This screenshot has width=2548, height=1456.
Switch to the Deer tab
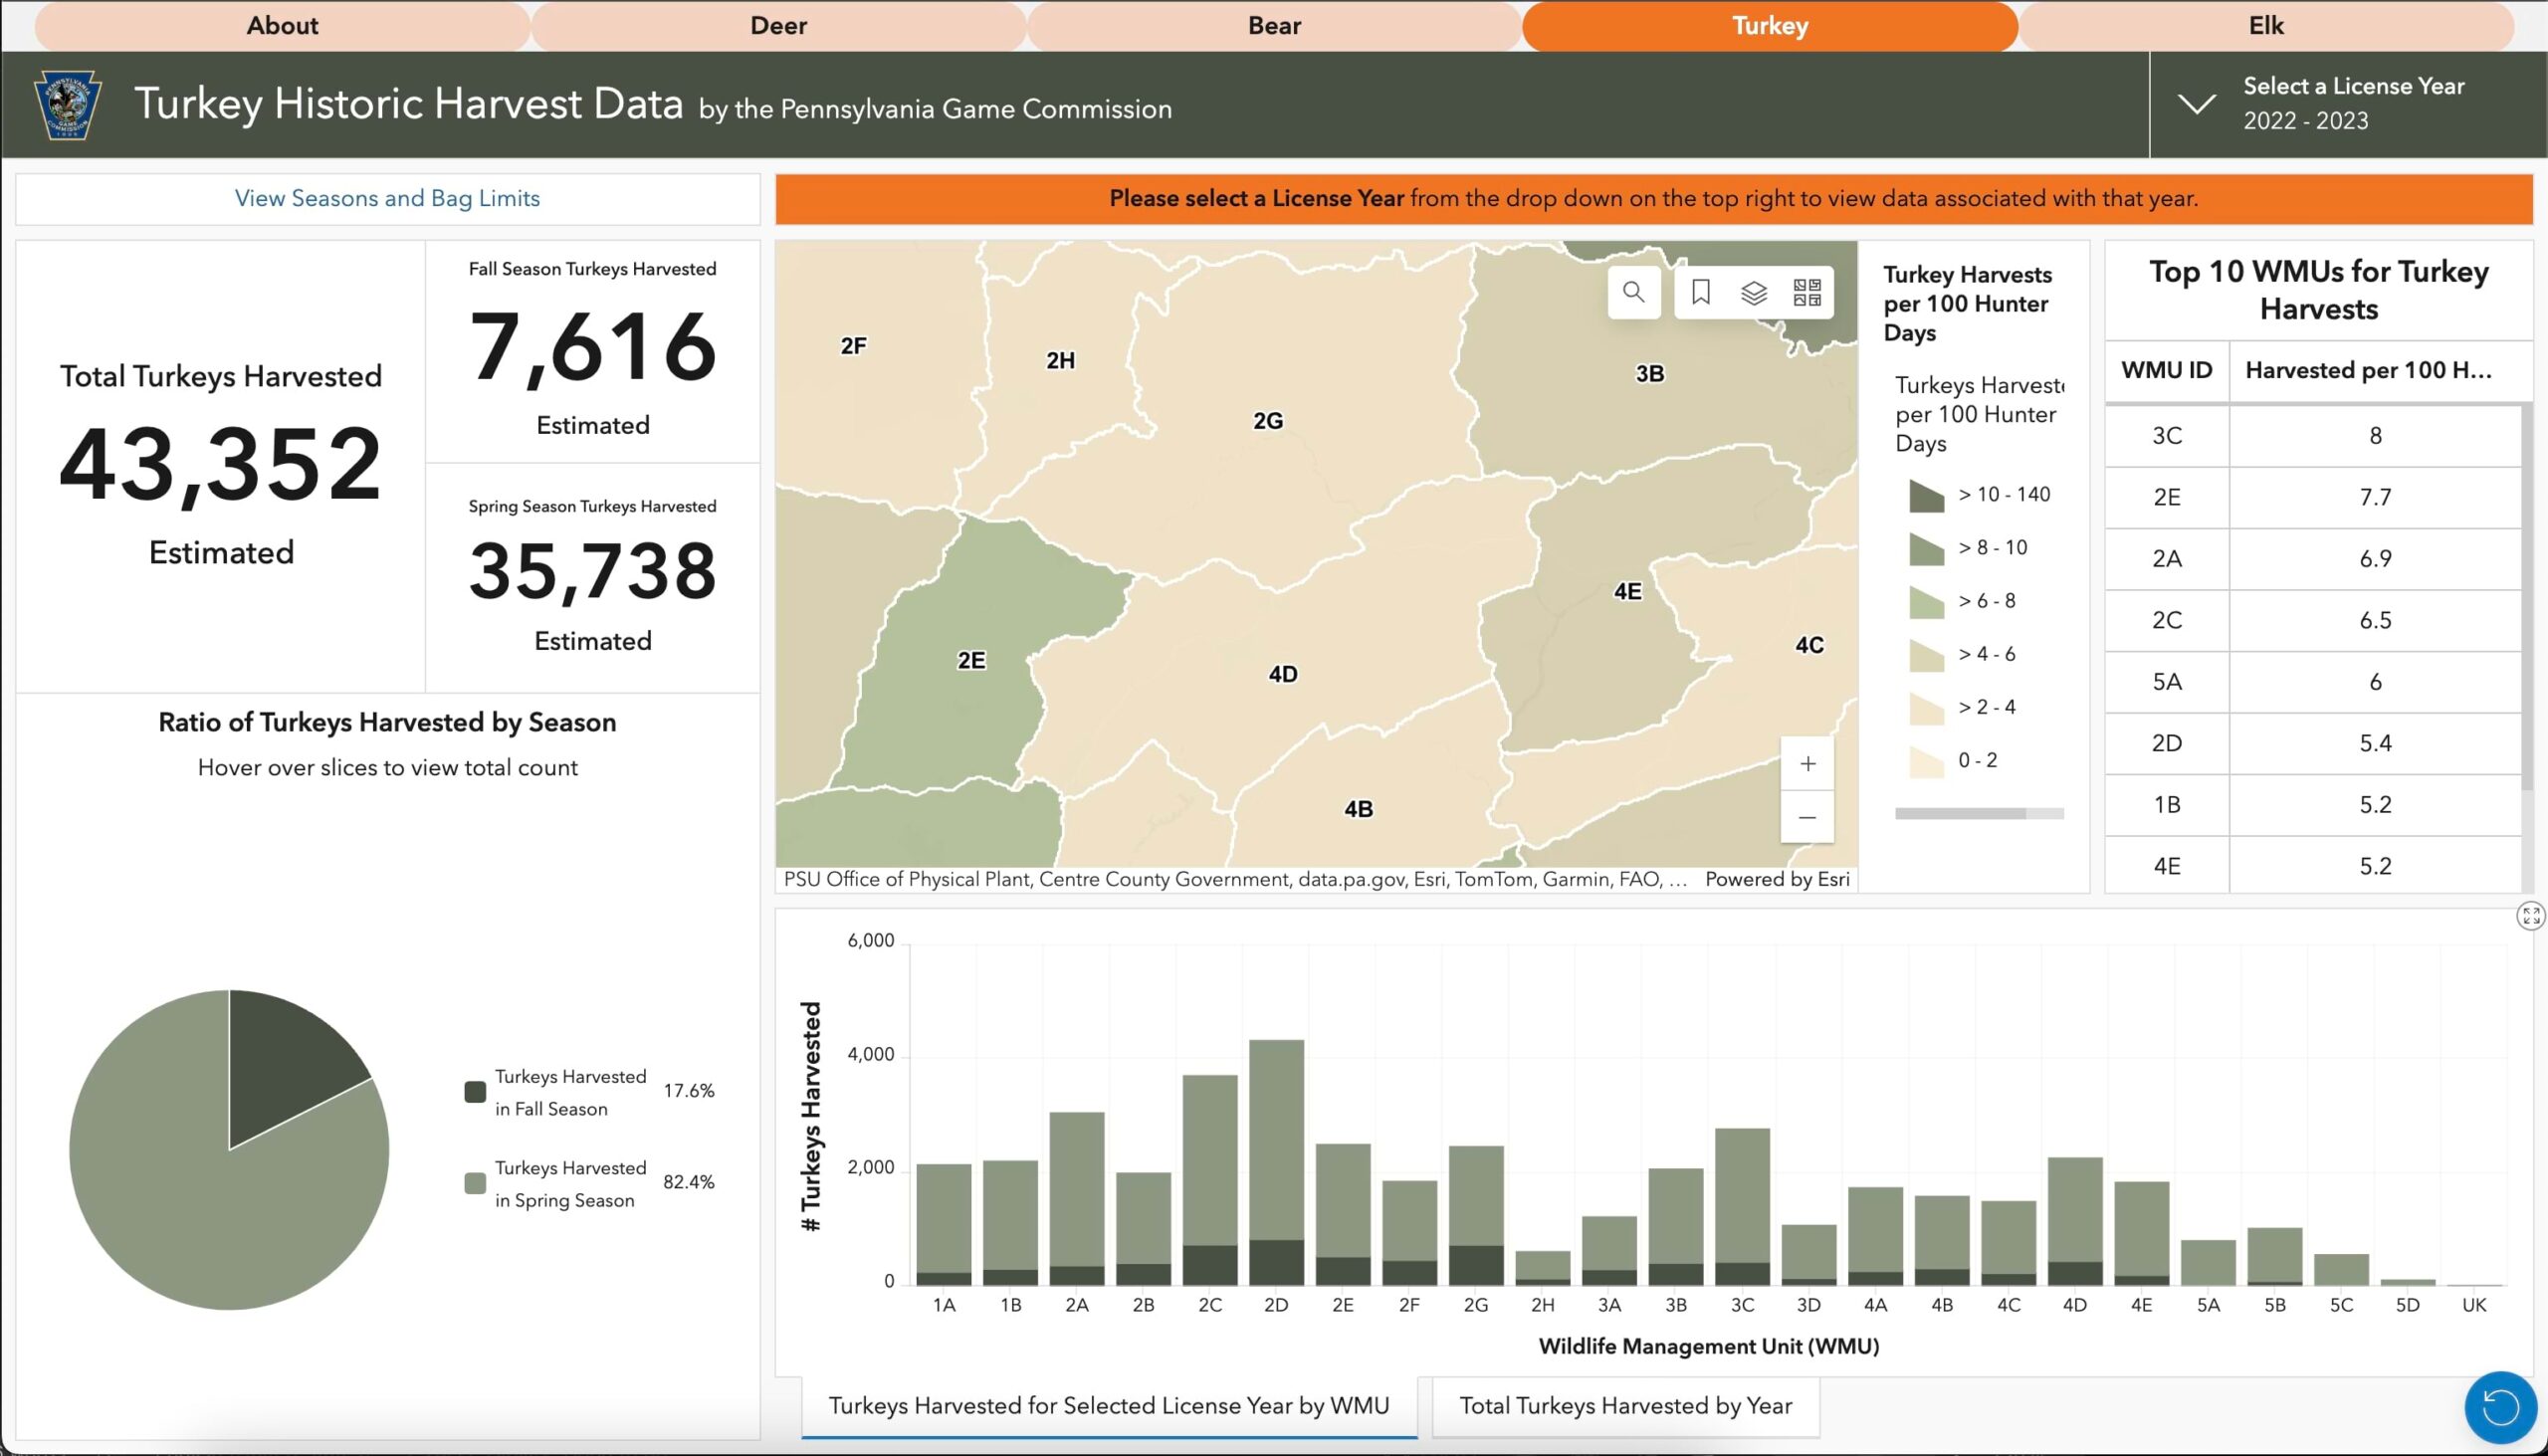[x=778, y=26]
